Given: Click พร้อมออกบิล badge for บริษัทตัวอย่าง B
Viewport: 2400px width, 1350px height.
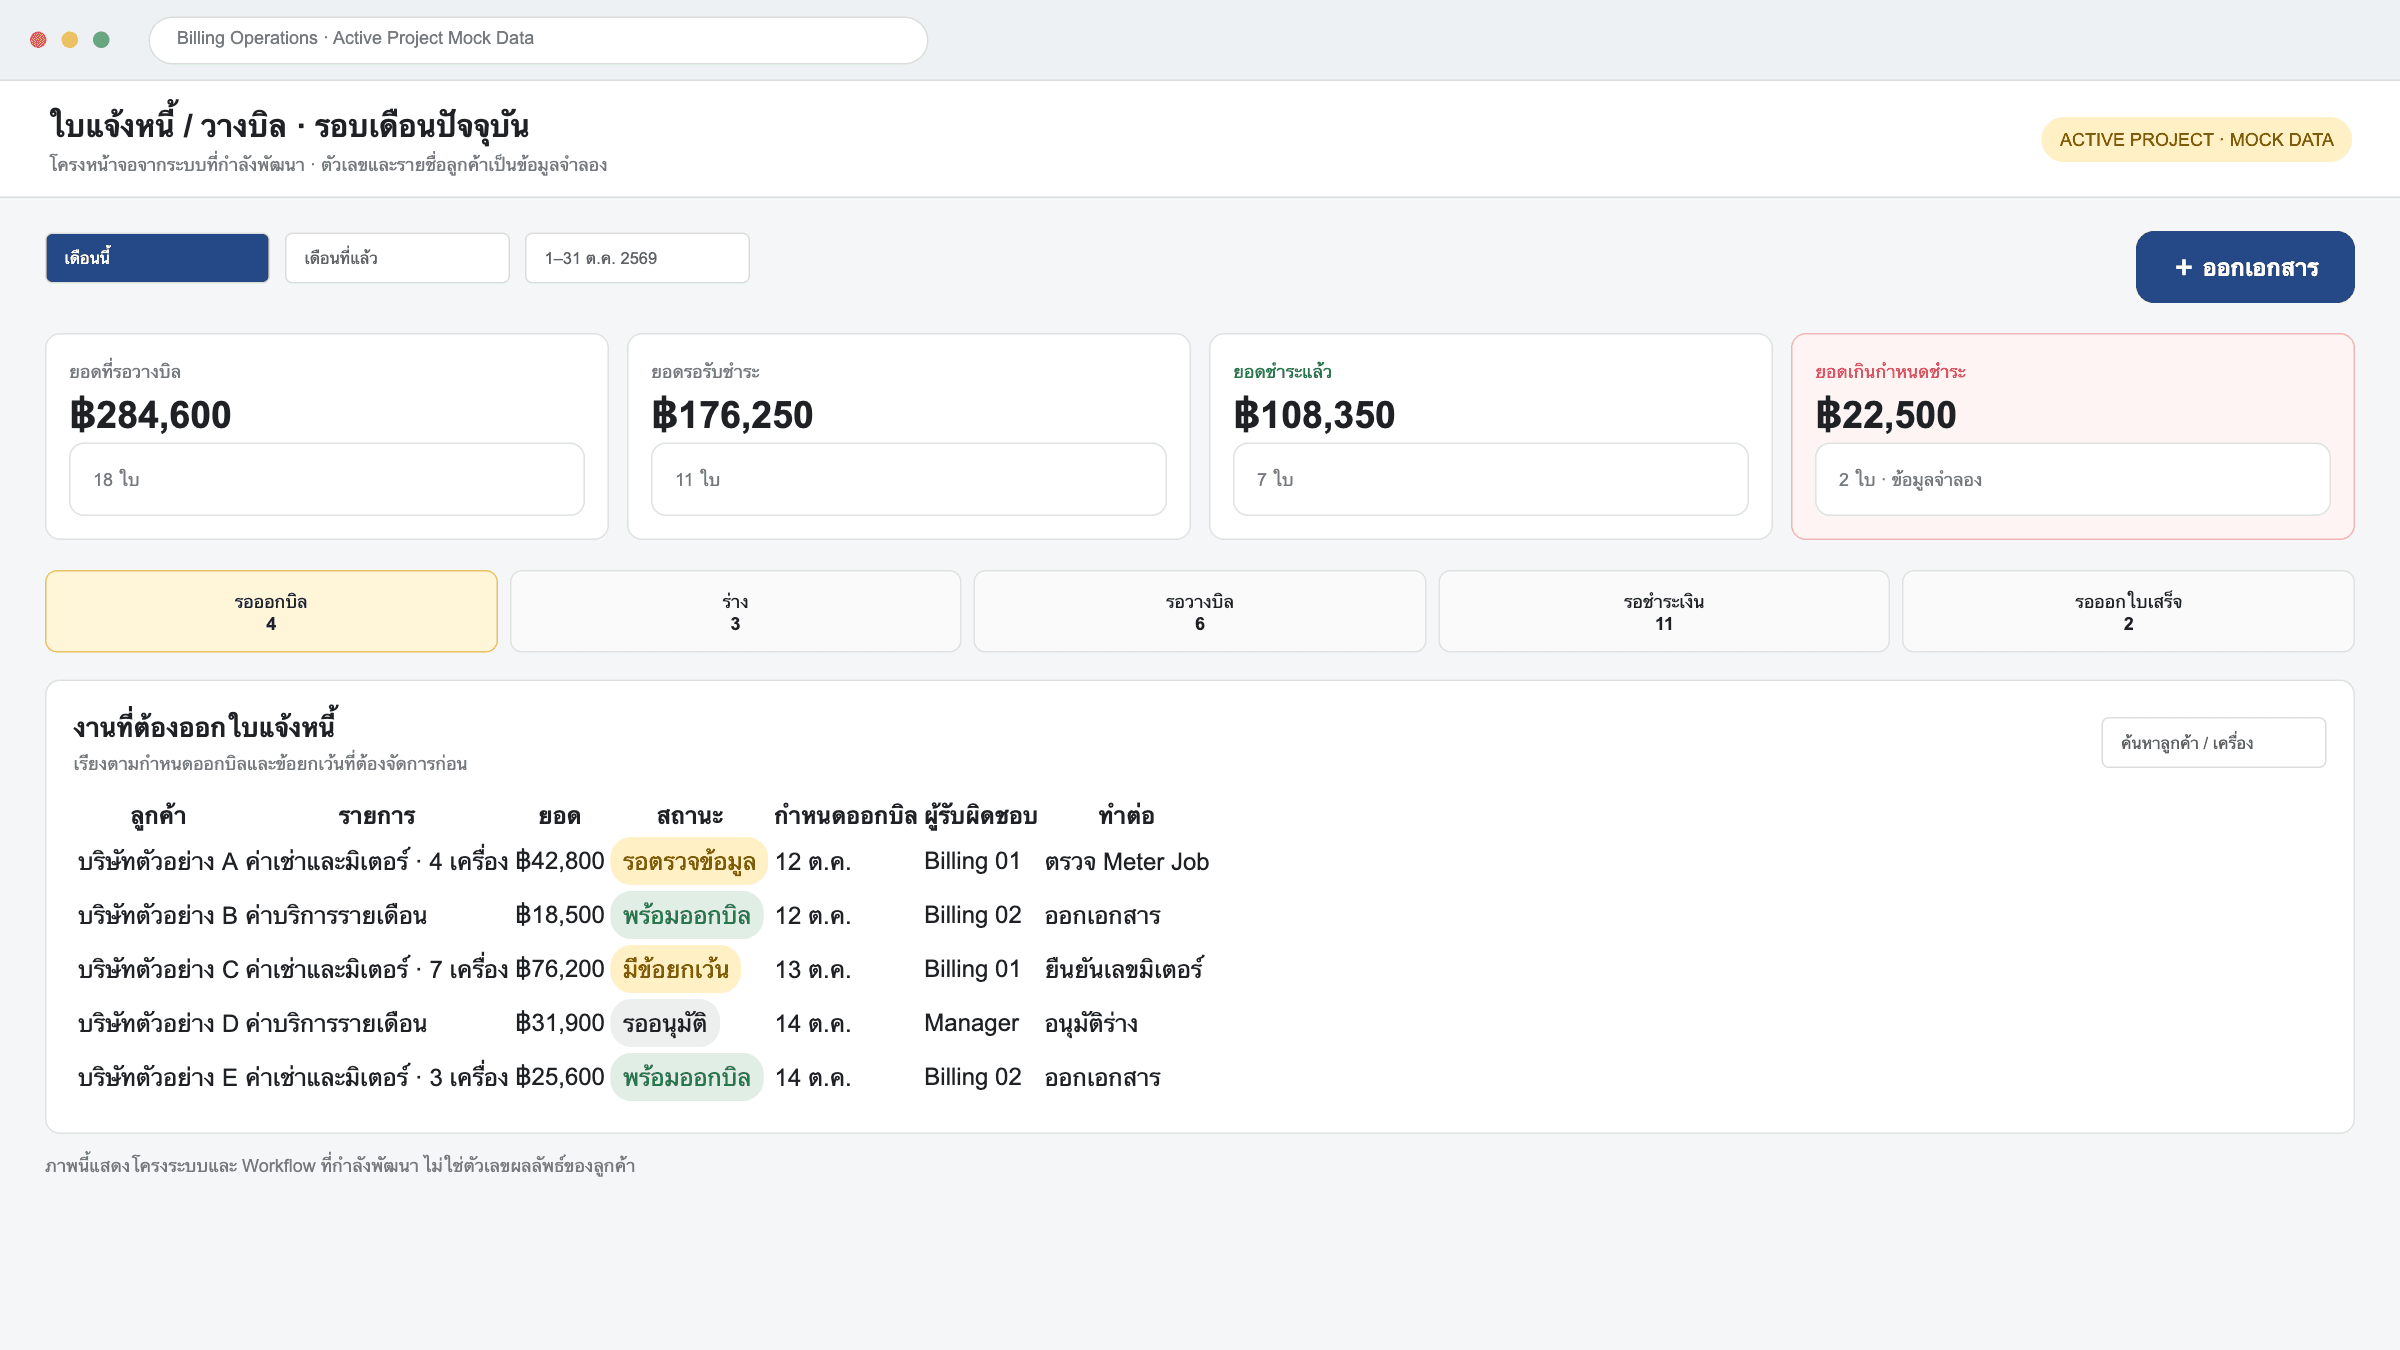Looking at the screenshot, I should point(687,916).
